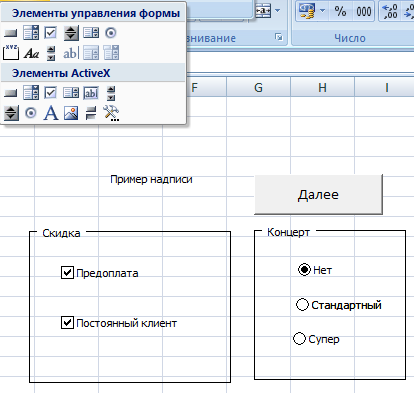Click the greyed-out Text Field (ab|) icon

tap(71, 53)
